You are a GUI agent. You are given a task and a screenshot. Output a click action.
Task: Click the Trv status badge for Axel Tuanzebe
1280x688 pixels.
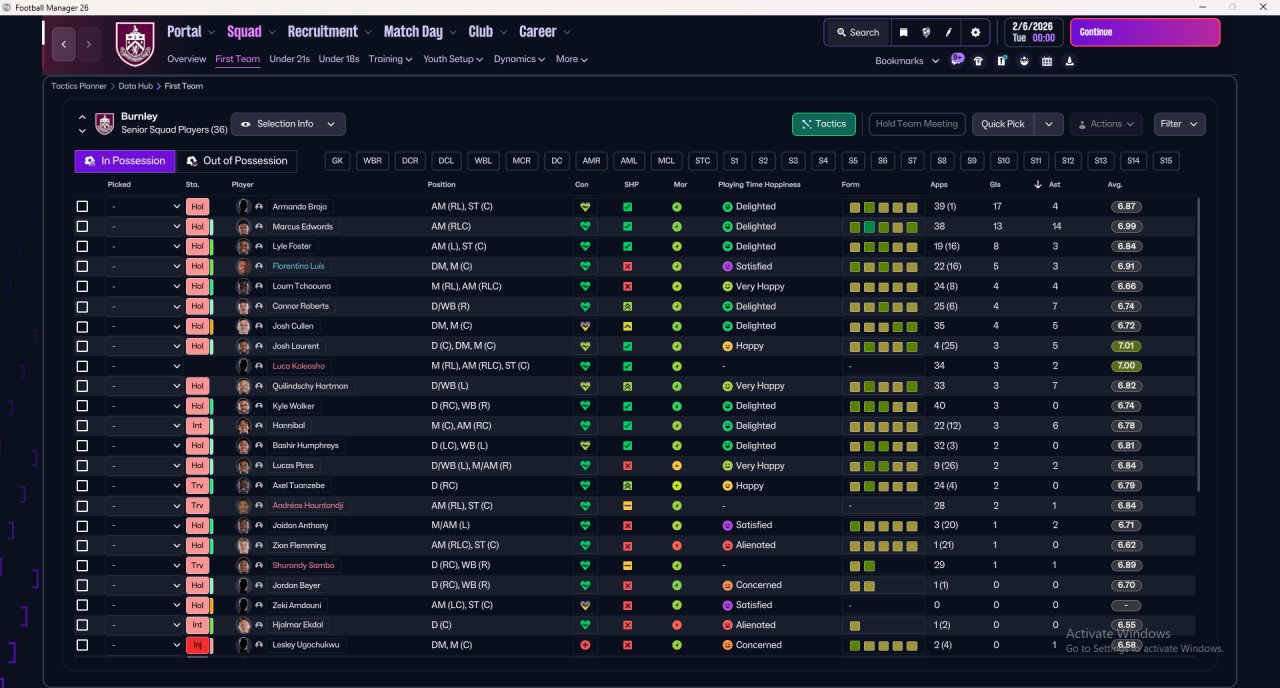pos(197,486)
